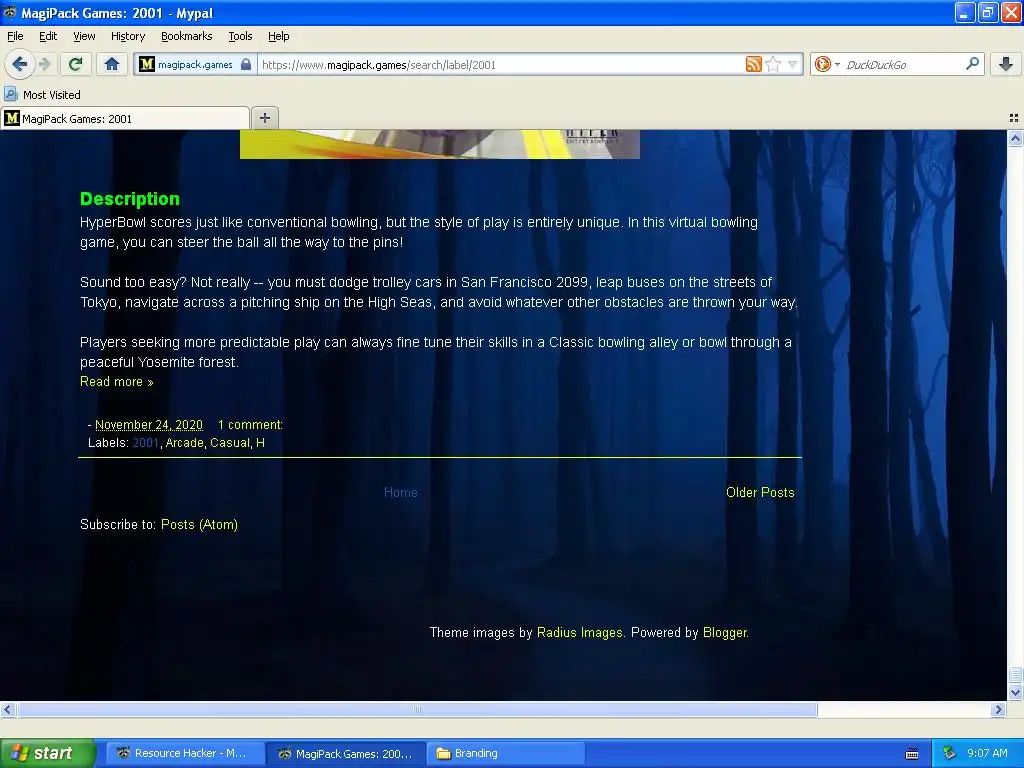Open the Downloads arrow button
The height and width of the screenshot is (768, 1024).
coord(1006,64)
